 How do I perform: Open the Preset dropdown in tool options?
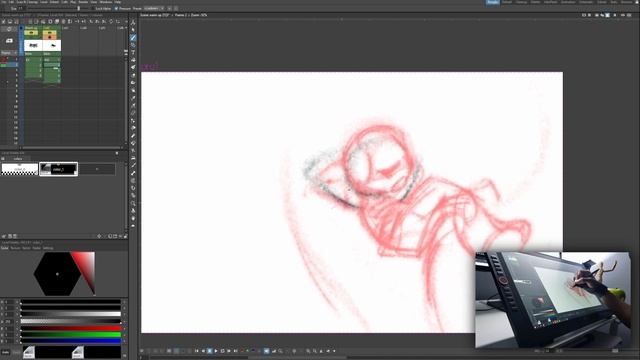click(154, 8)
